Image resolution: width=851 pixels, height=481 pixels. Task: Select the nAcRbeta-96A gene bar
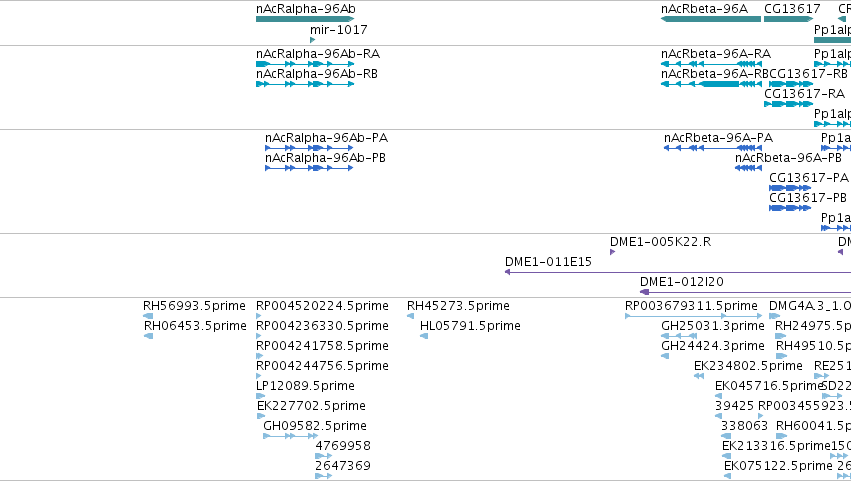(711, 19)
